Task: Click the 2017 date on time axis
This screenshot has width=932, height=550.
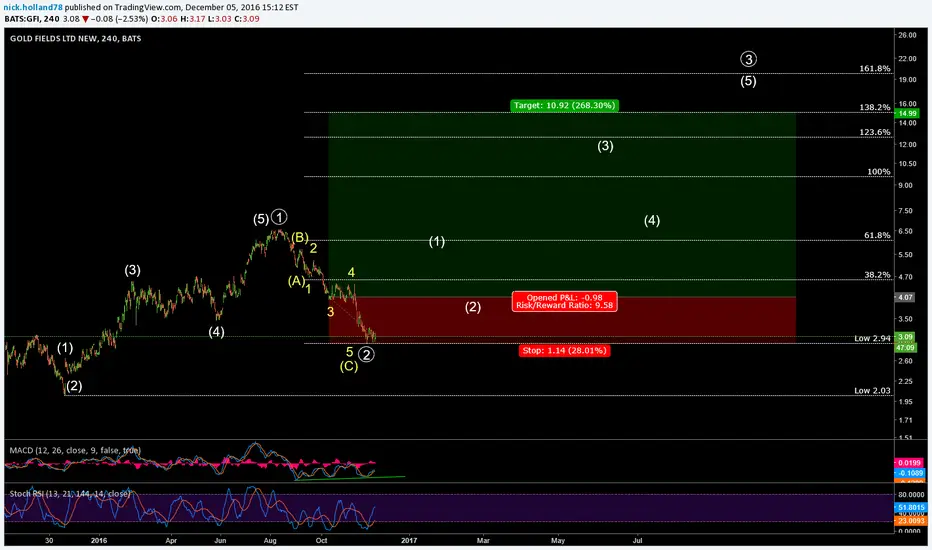Action: pos(409,540)
